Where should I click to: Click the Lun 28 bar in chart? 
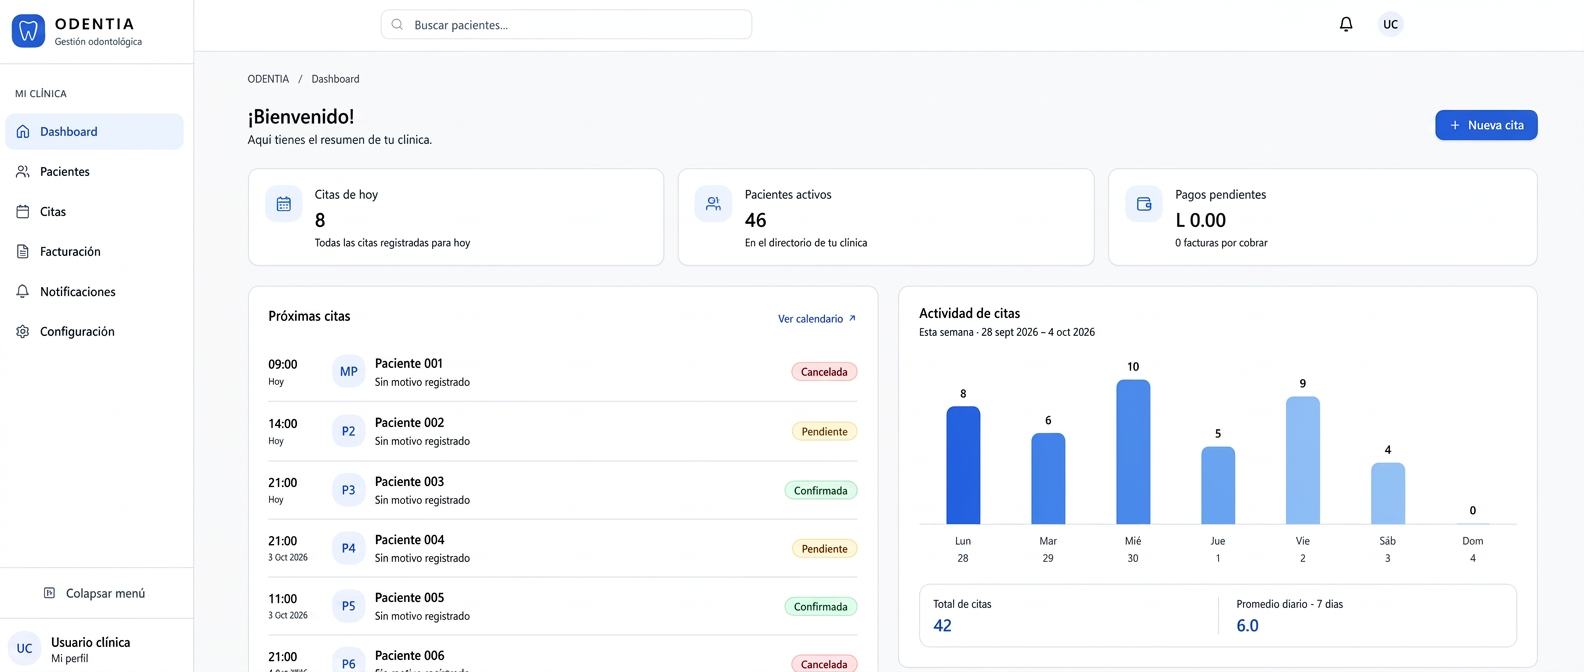[963, 465]
